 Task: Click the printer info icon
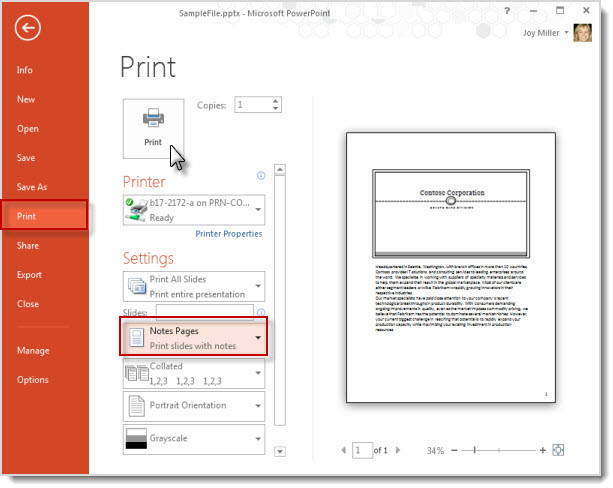(261, 176)
